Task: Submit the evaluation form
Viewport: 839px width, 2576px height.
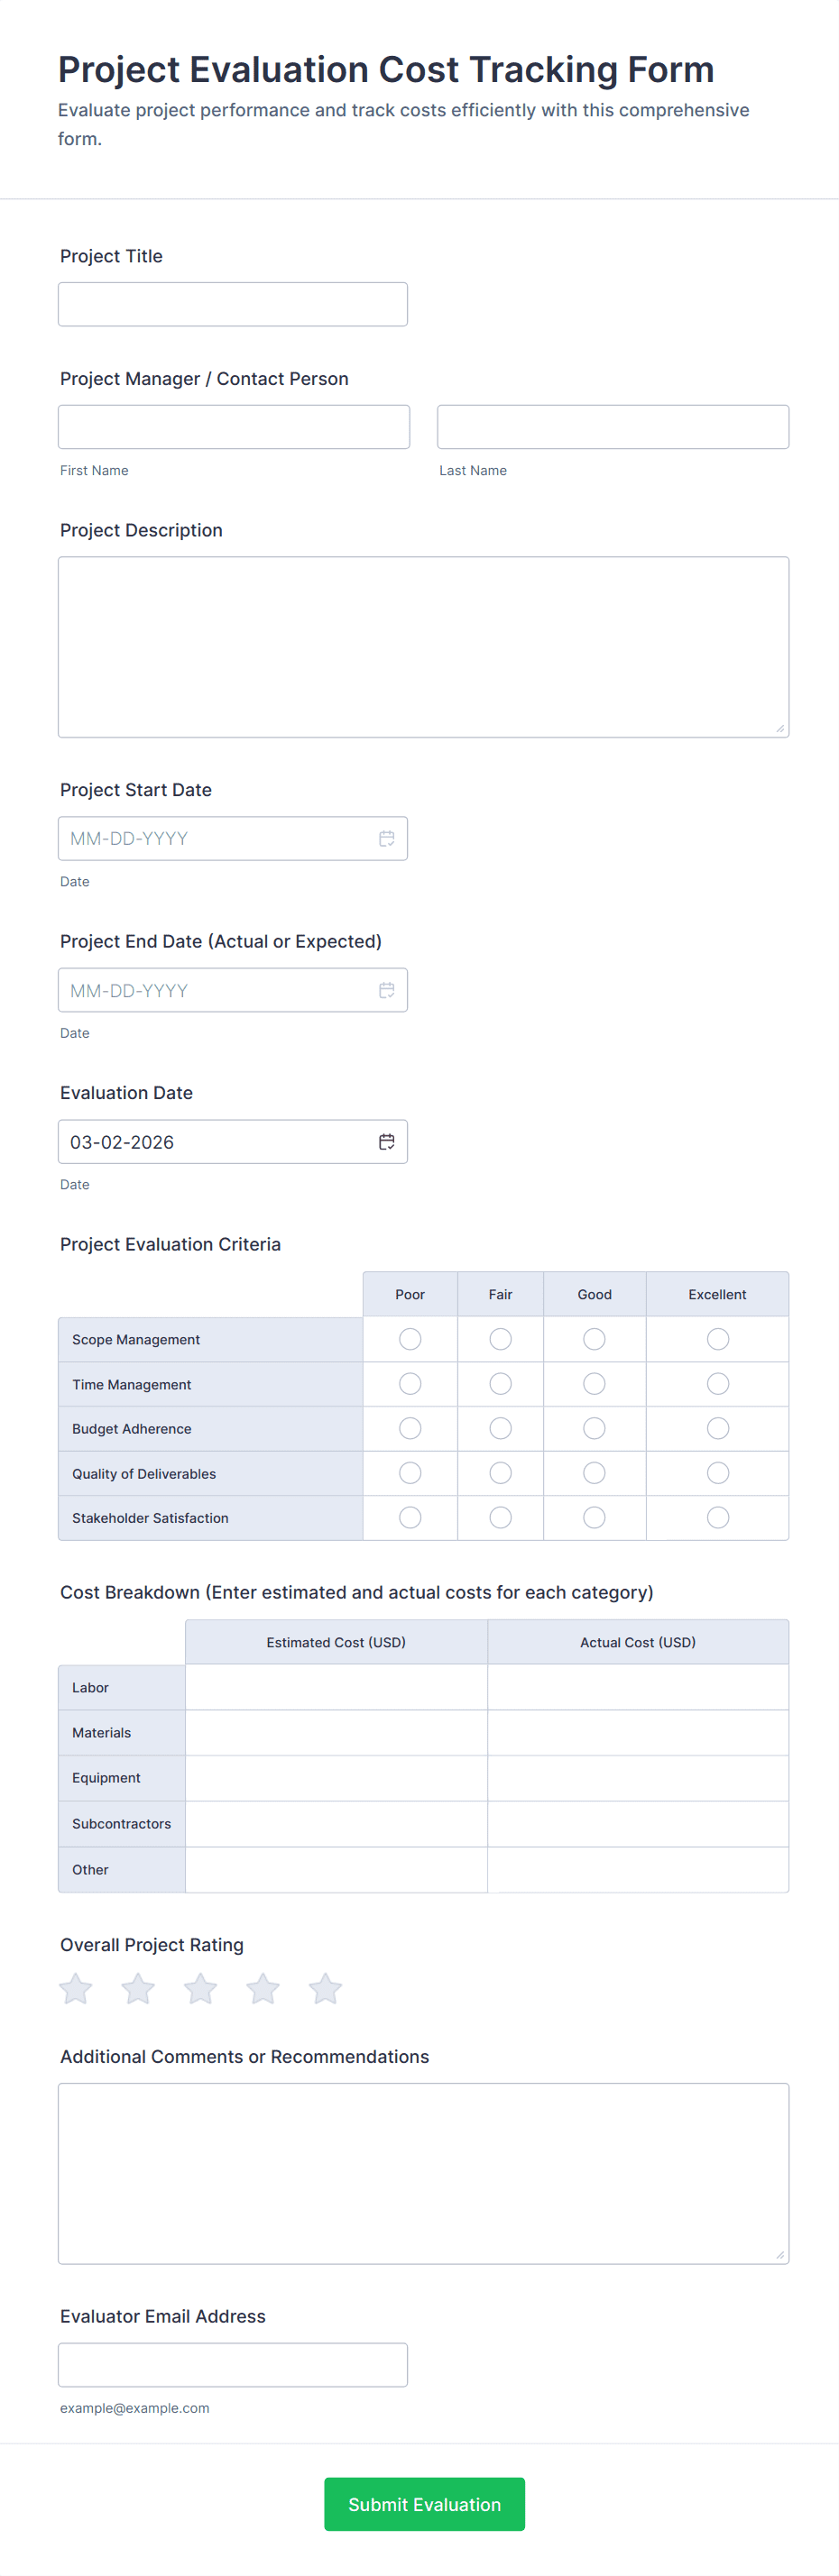Action: [424, 2504]
